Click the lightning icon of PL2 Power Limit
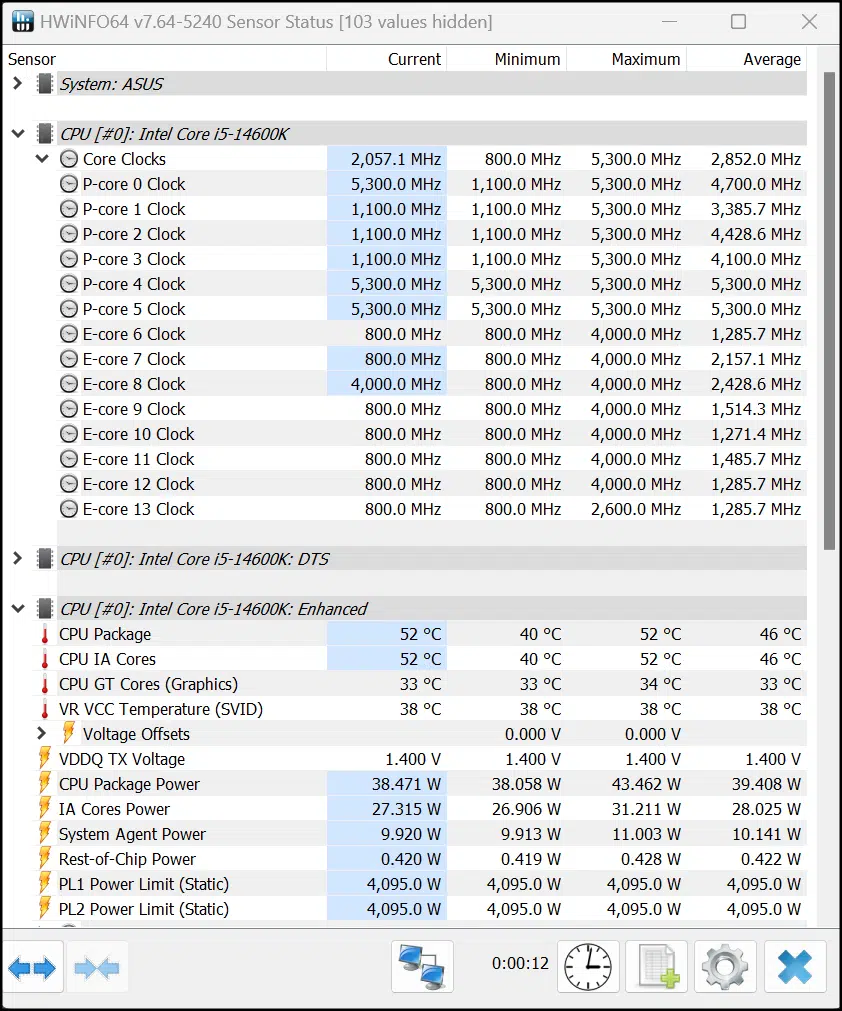The image size is (842, 1011). (44, 909)
